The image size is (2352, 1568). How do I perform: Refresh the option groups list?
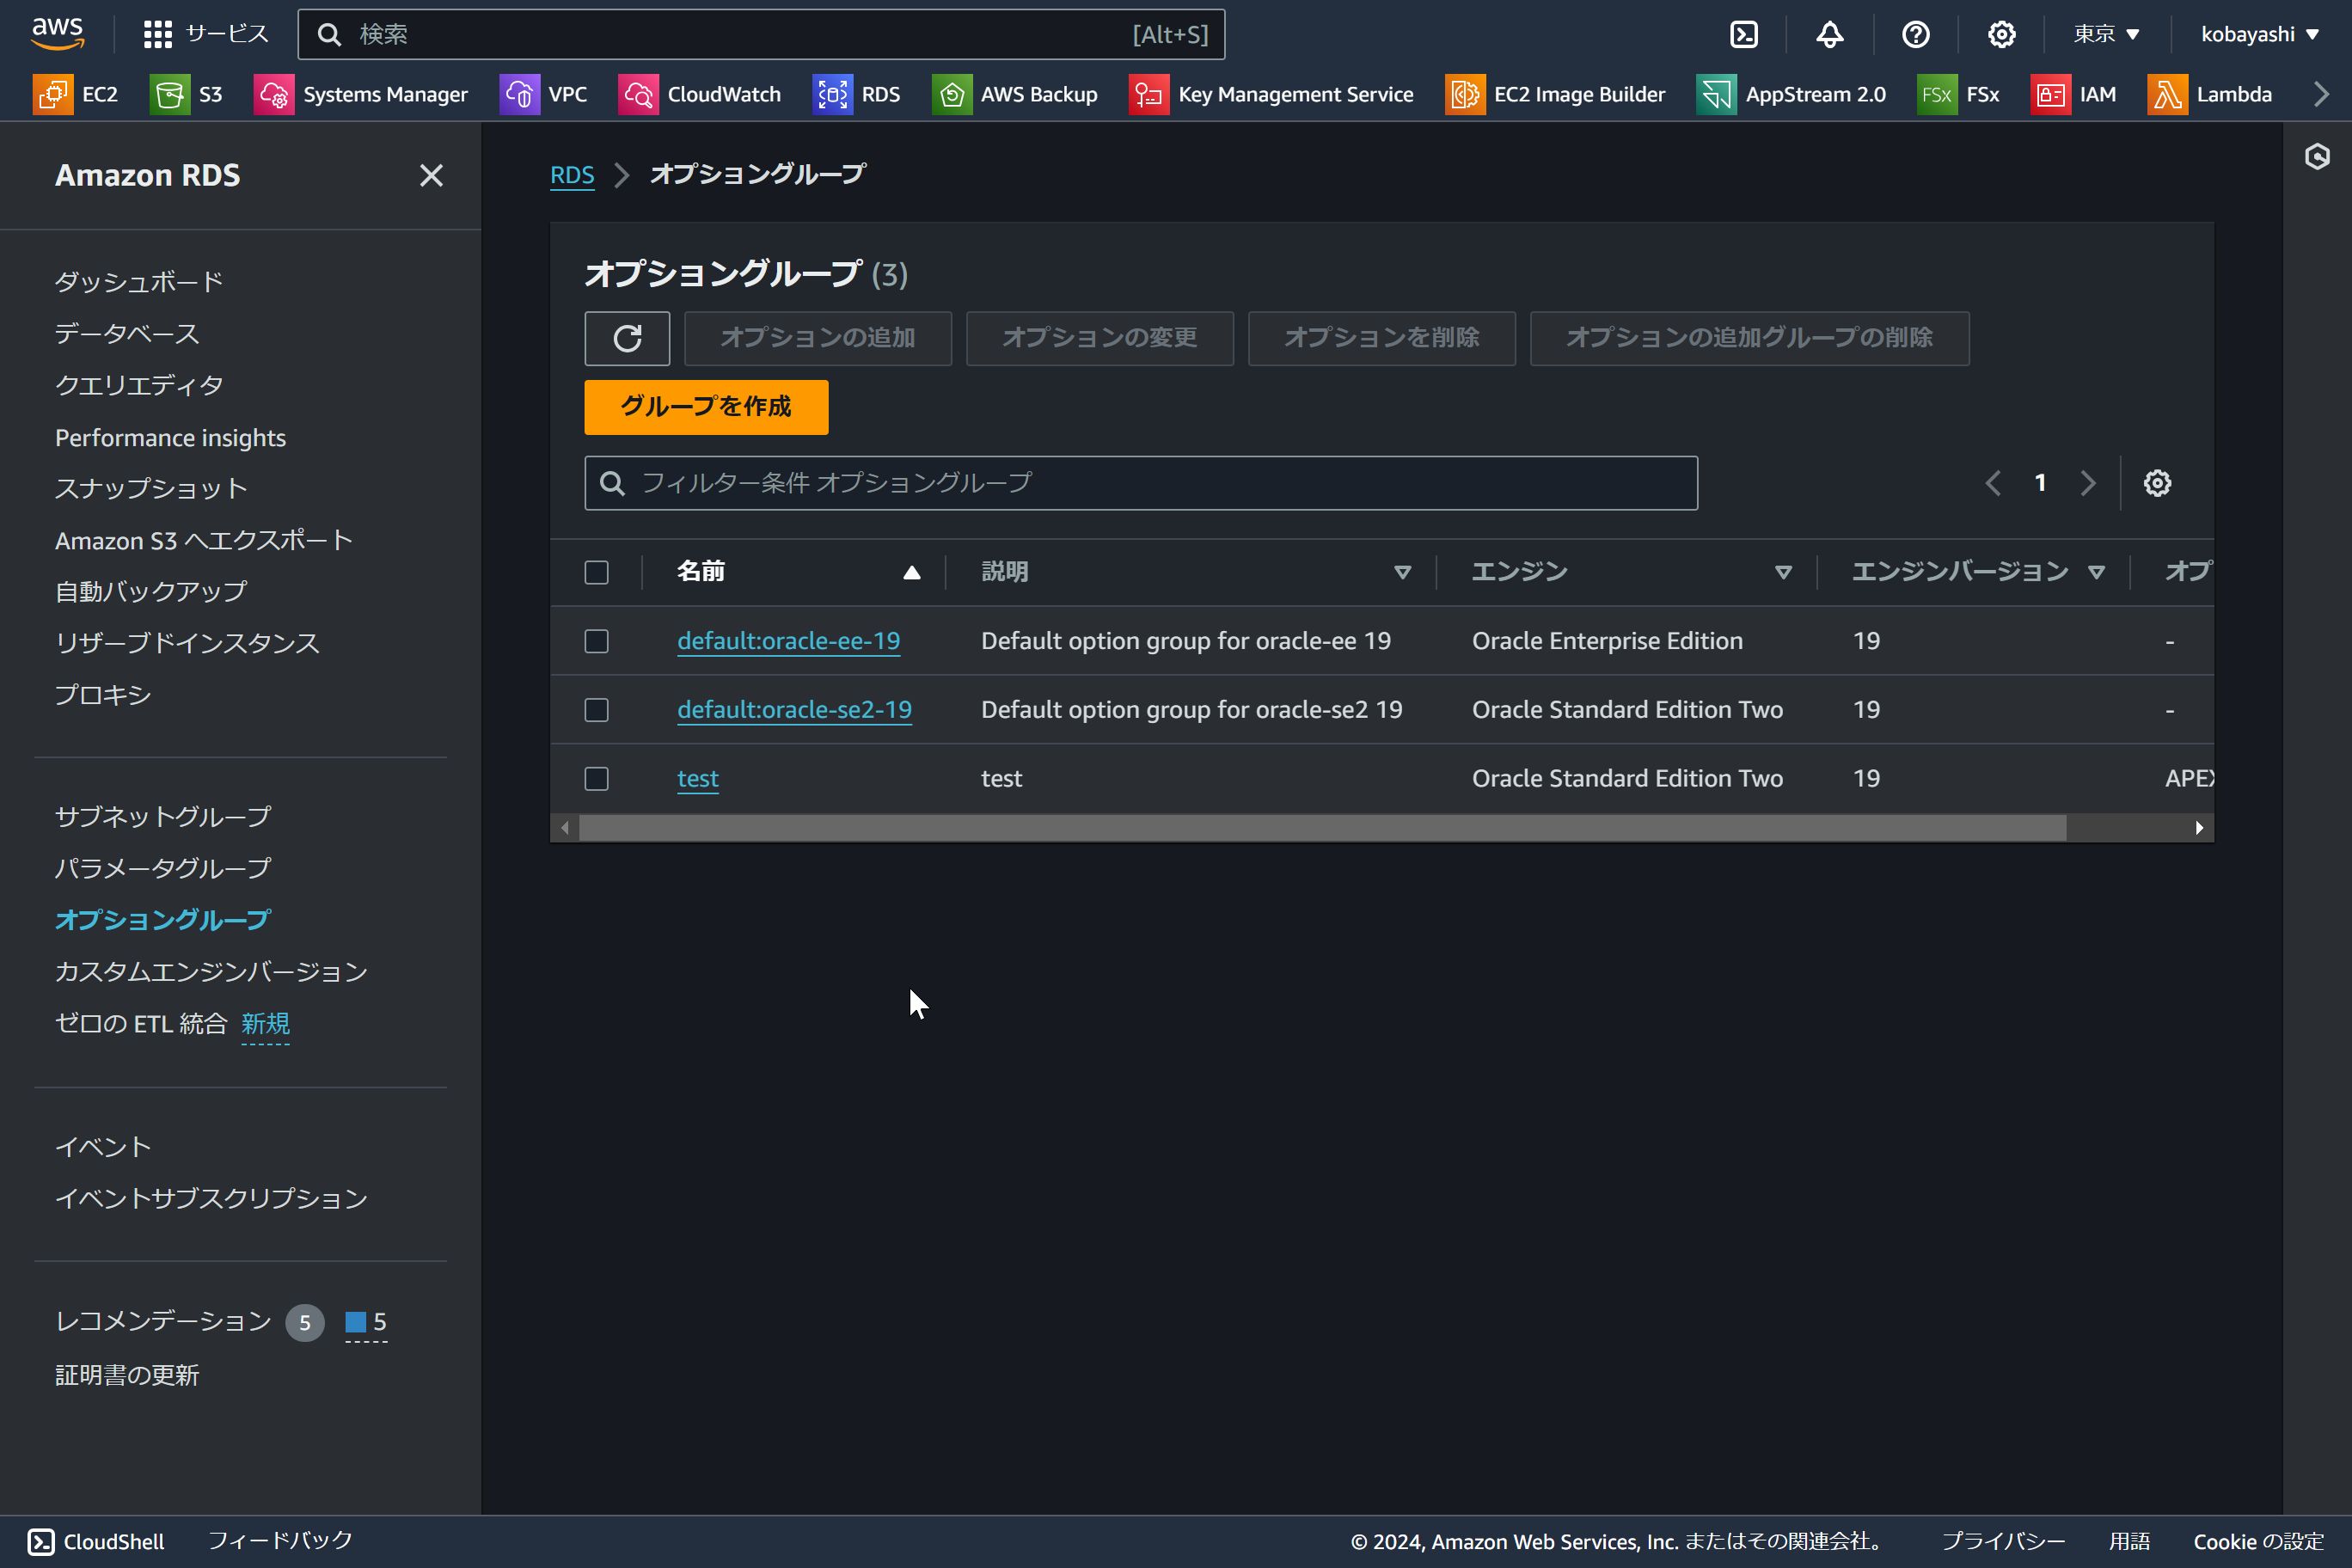[x=627, y=338]
